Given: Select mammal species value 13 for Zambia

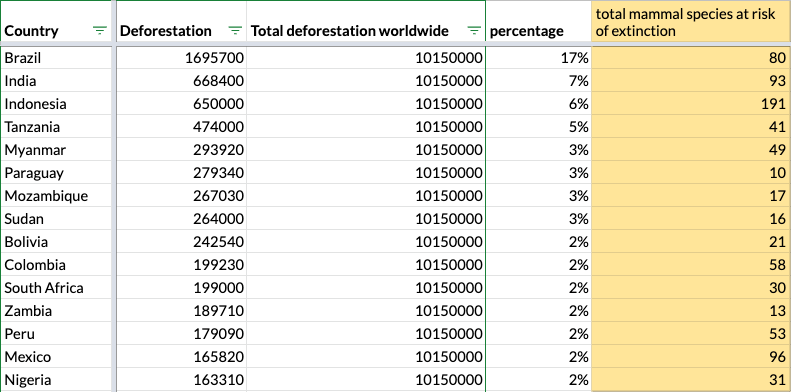Looking at the screenshot, I should click(691, 310).
